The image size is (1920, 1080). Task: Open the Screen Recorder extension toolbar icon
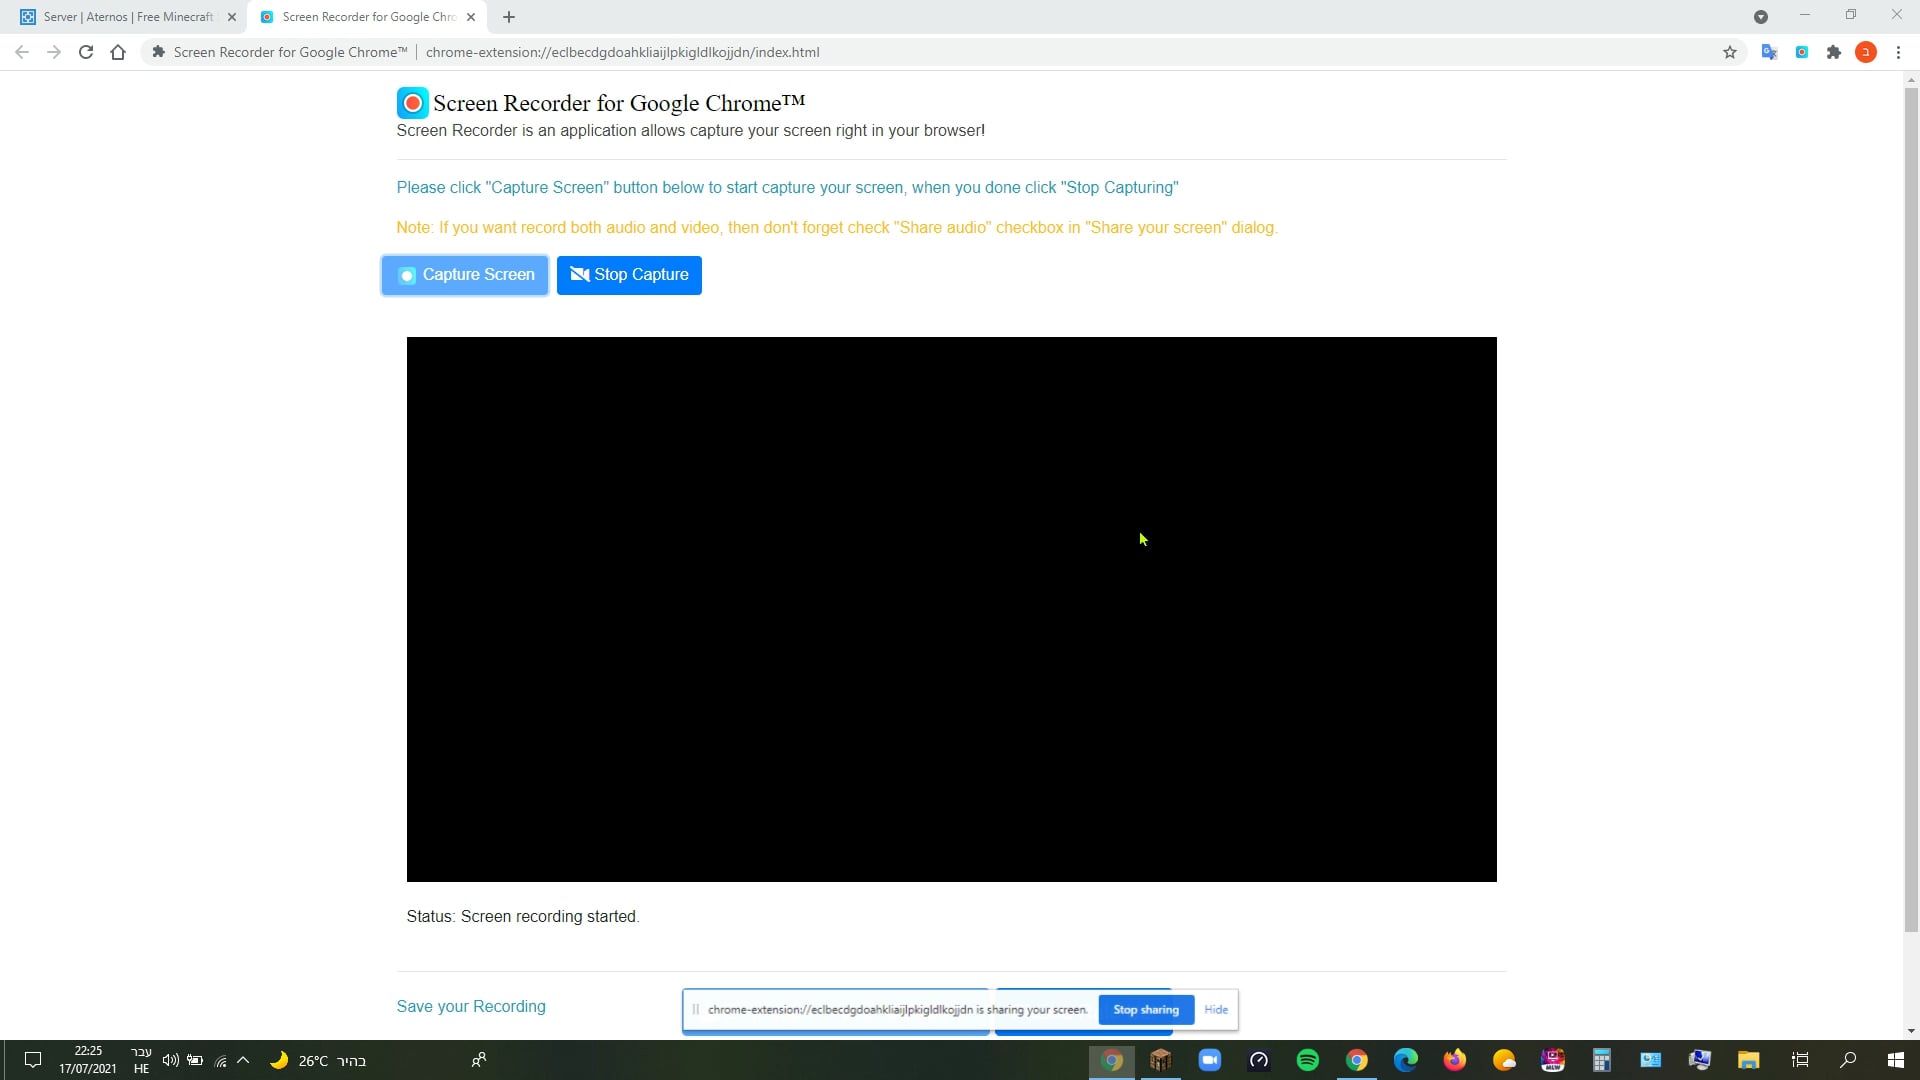pyautogui.click(x=1802, y=52)
